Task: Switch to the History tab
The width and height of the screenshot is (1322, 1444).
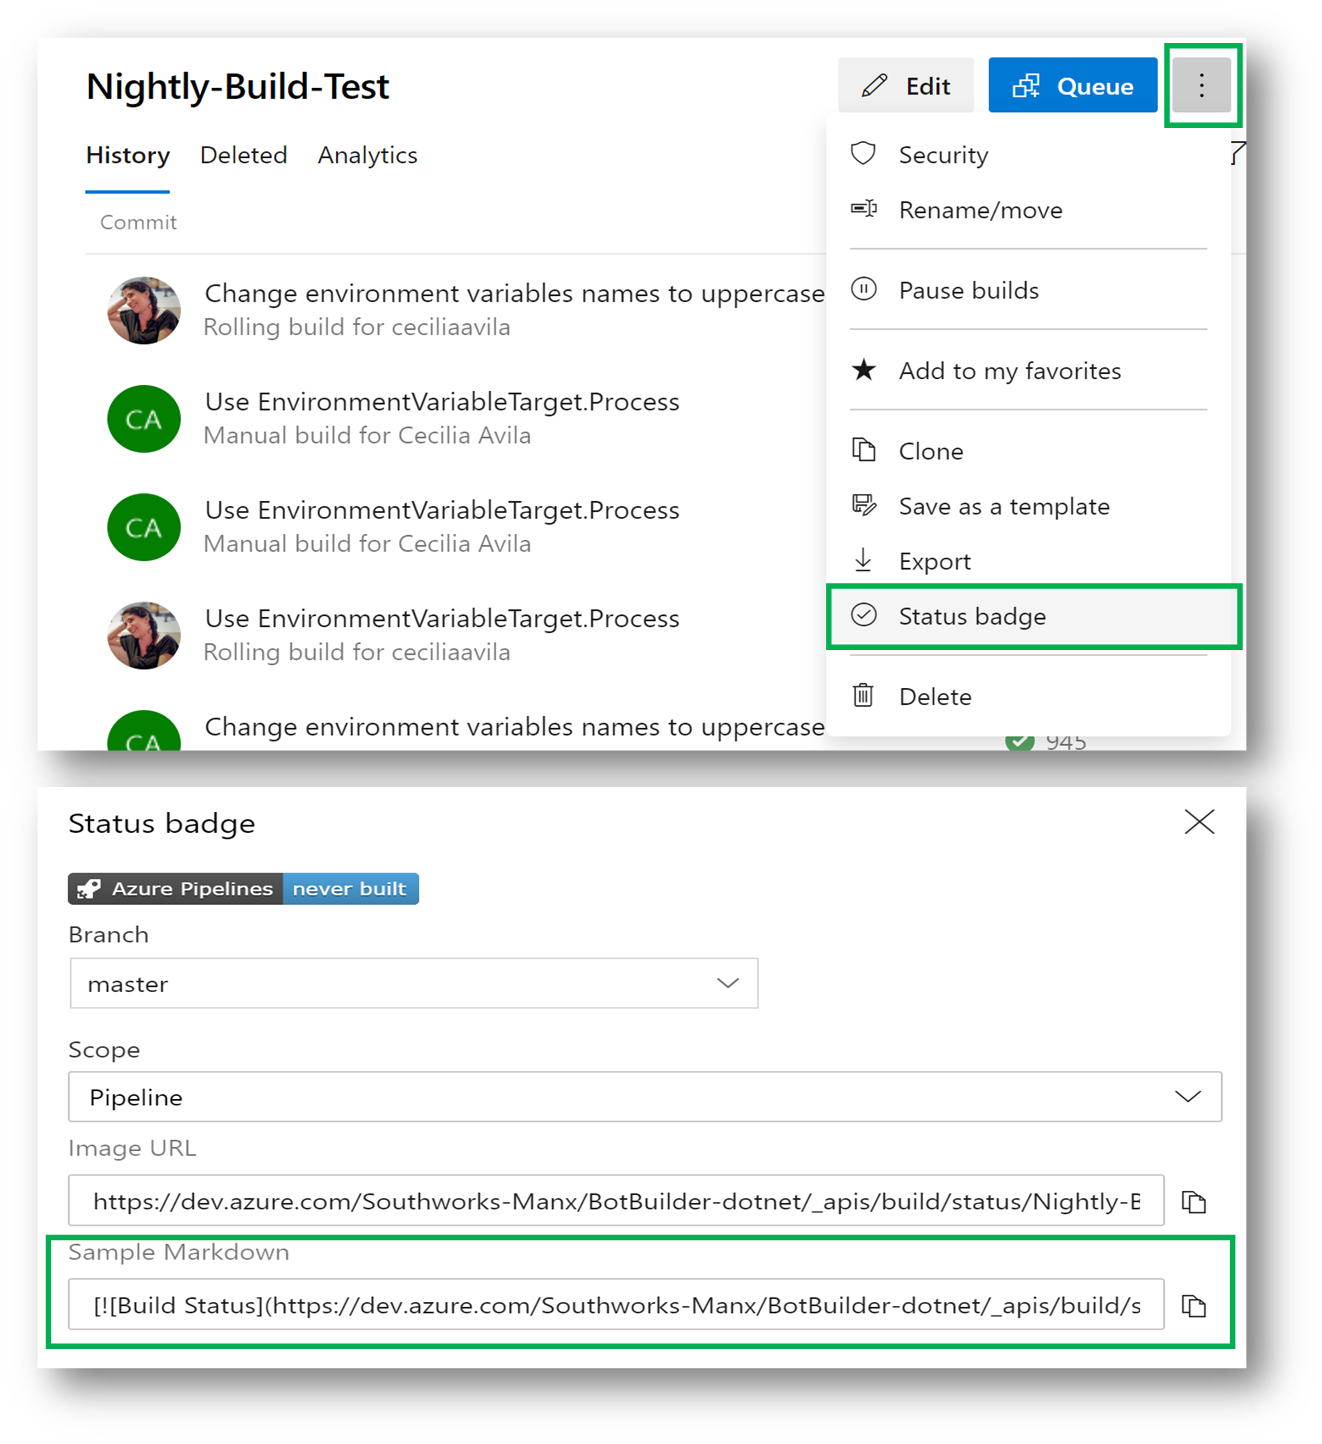Action: click(128, 155)
